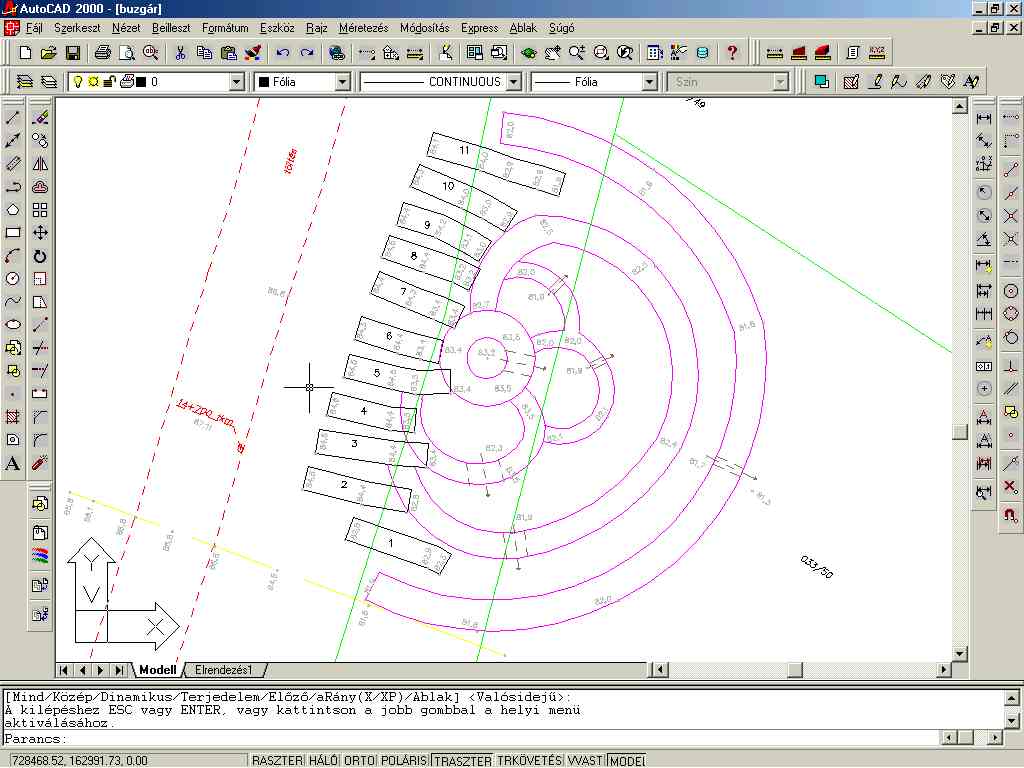The image size is (1024, 768).
Task: Expand the layer list dropdown
Action: (x=237, y=82)
